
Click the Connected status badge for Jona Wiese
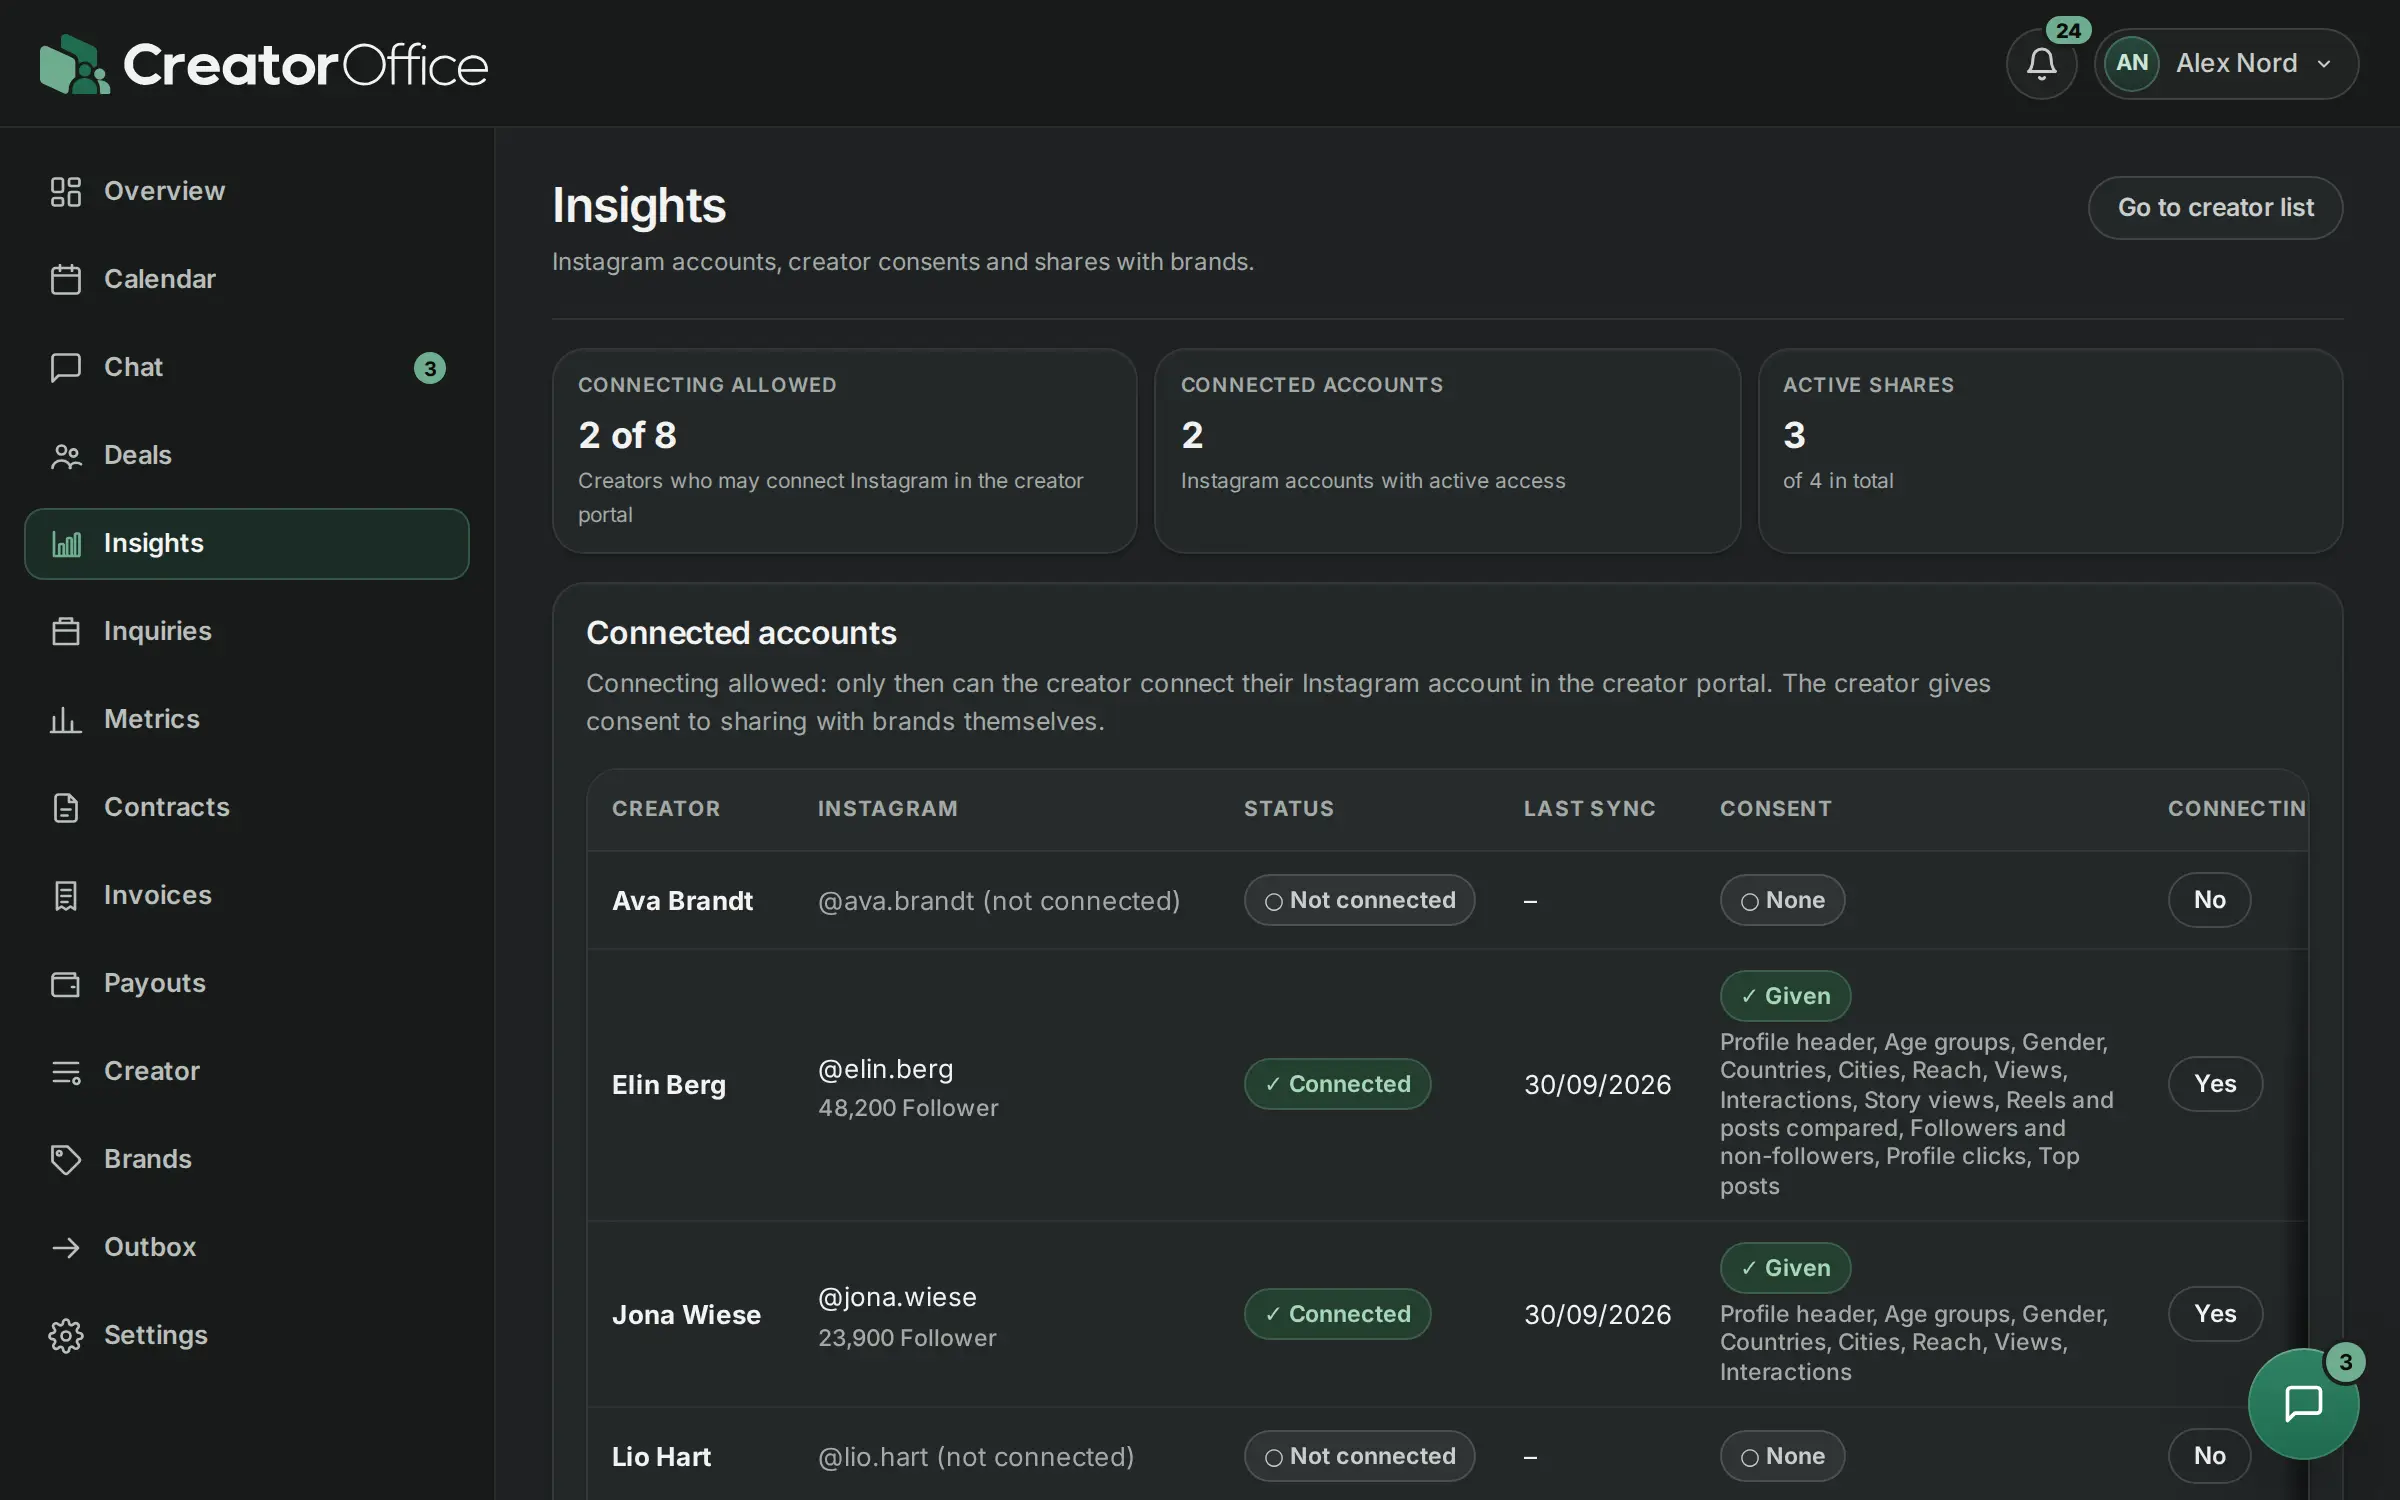(x=1337, y=1314)
